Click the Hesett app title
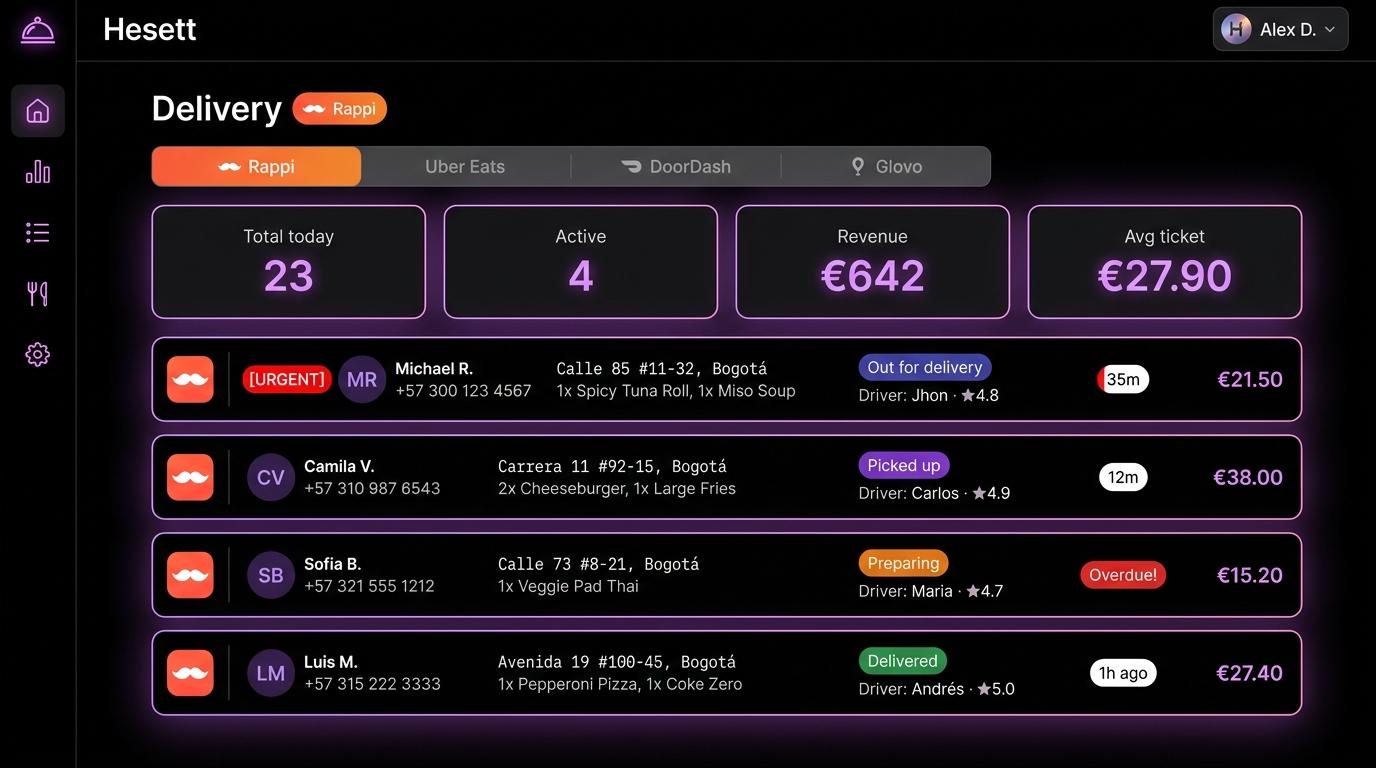Image resolution: width=1376 pixels, height=768 pixels. [x=150, y=30]
